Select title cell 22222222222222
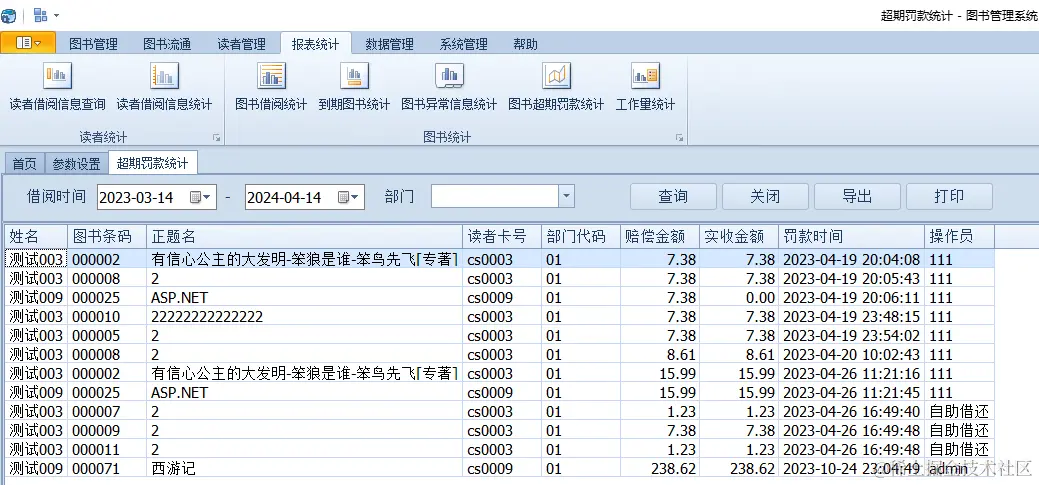 click(304, 317)
